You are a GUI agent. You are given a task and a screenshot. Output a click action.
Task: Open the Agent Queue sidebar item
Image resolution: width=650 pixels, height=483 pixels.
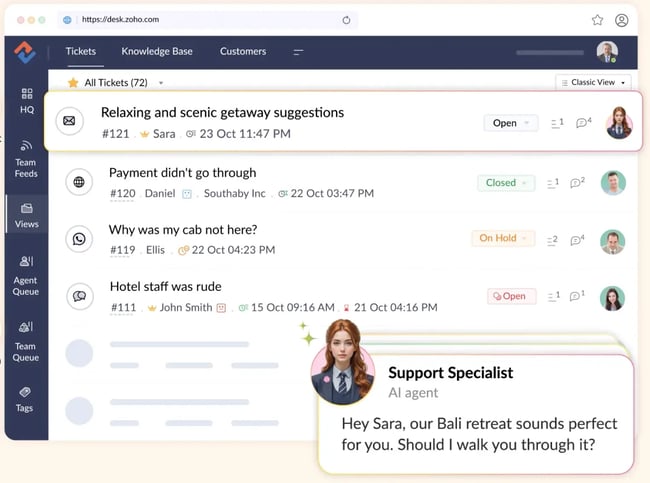click(26, 276)
